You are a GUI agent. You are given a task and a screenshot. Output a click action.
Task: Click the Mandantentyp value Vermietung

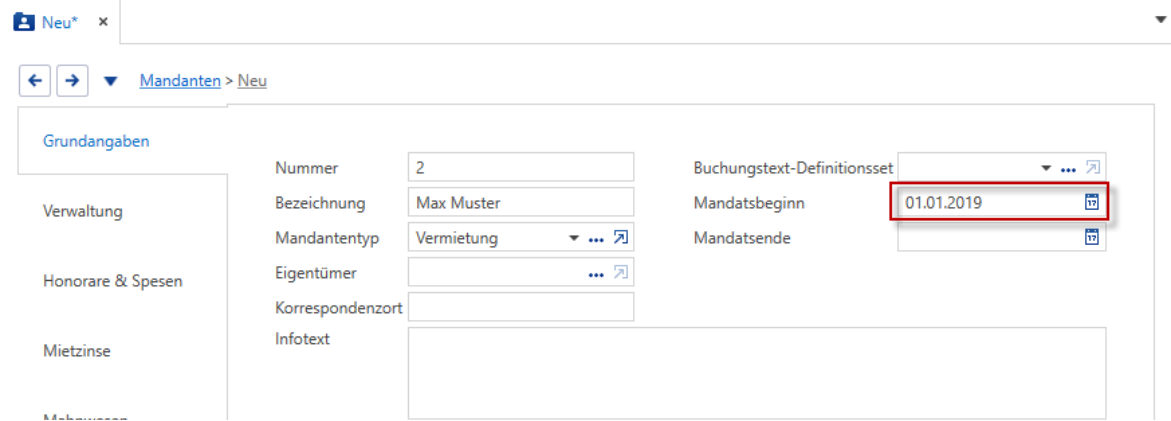click(456, 238)
